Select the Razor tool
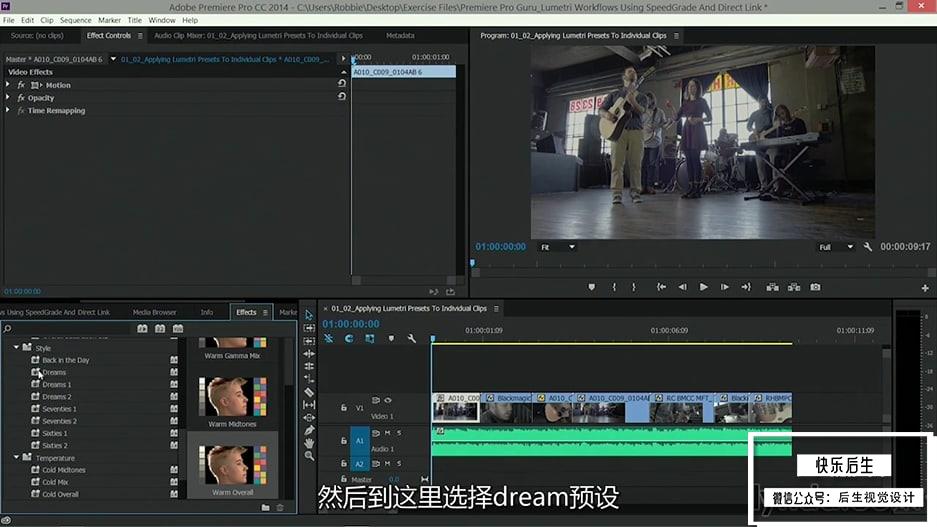The image size is (937, 527). point(309,392)
